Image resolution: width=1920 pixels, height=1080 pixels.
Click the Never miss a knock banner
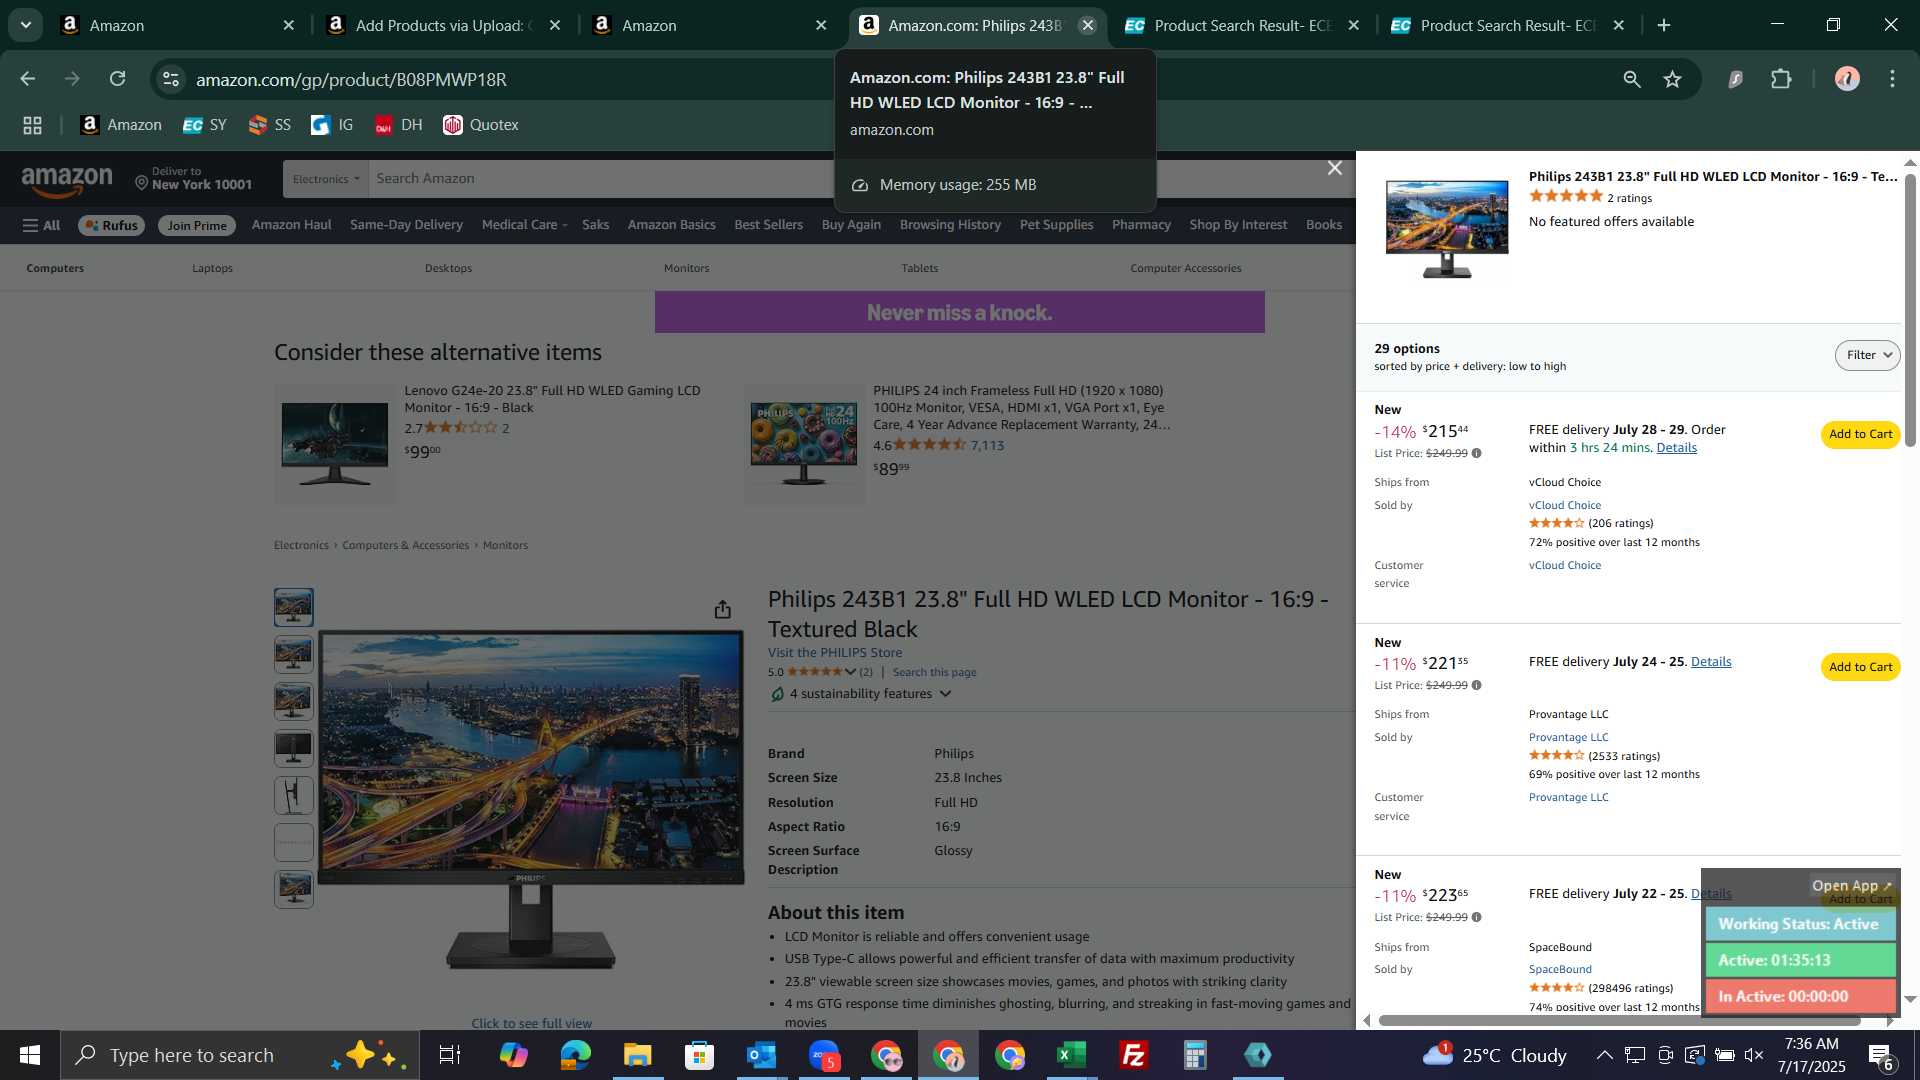tap(959, 313)
